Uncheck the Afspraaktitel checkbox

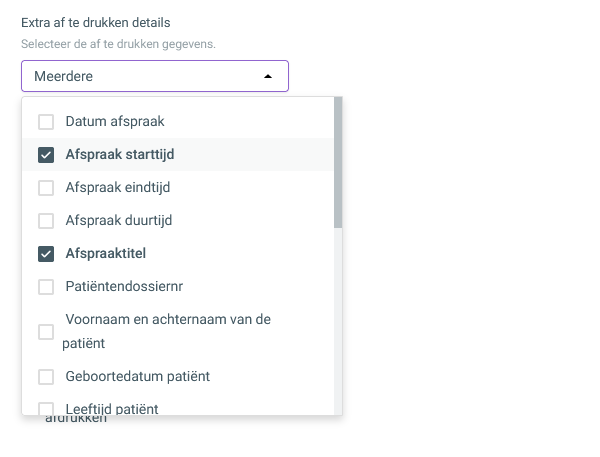tap(46, 254)
